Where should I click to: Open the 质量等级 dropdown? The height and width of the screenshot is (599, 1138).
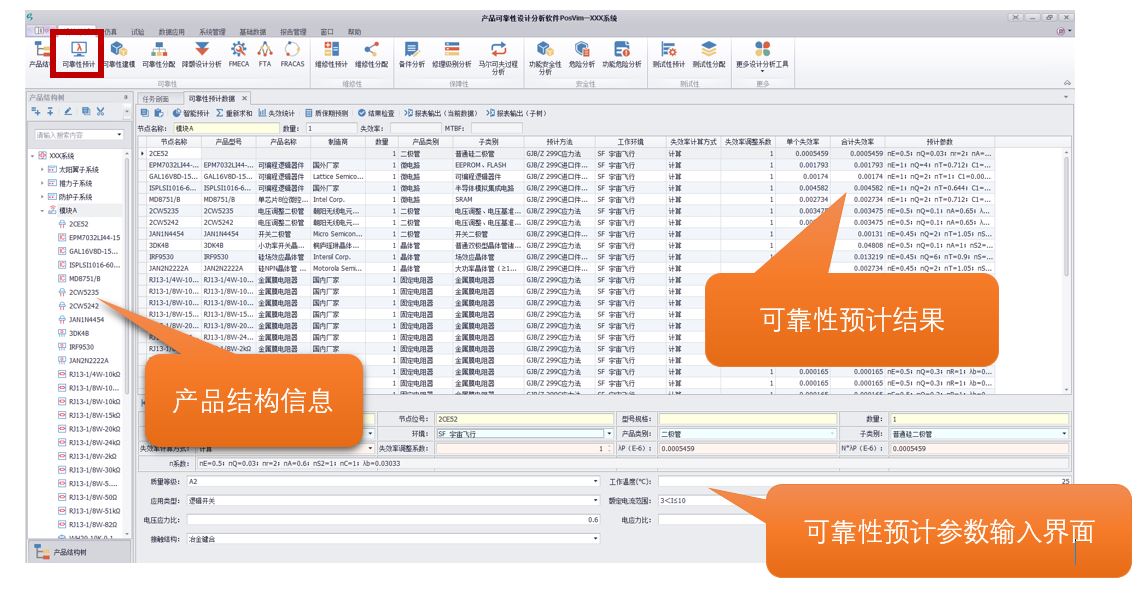596,481
